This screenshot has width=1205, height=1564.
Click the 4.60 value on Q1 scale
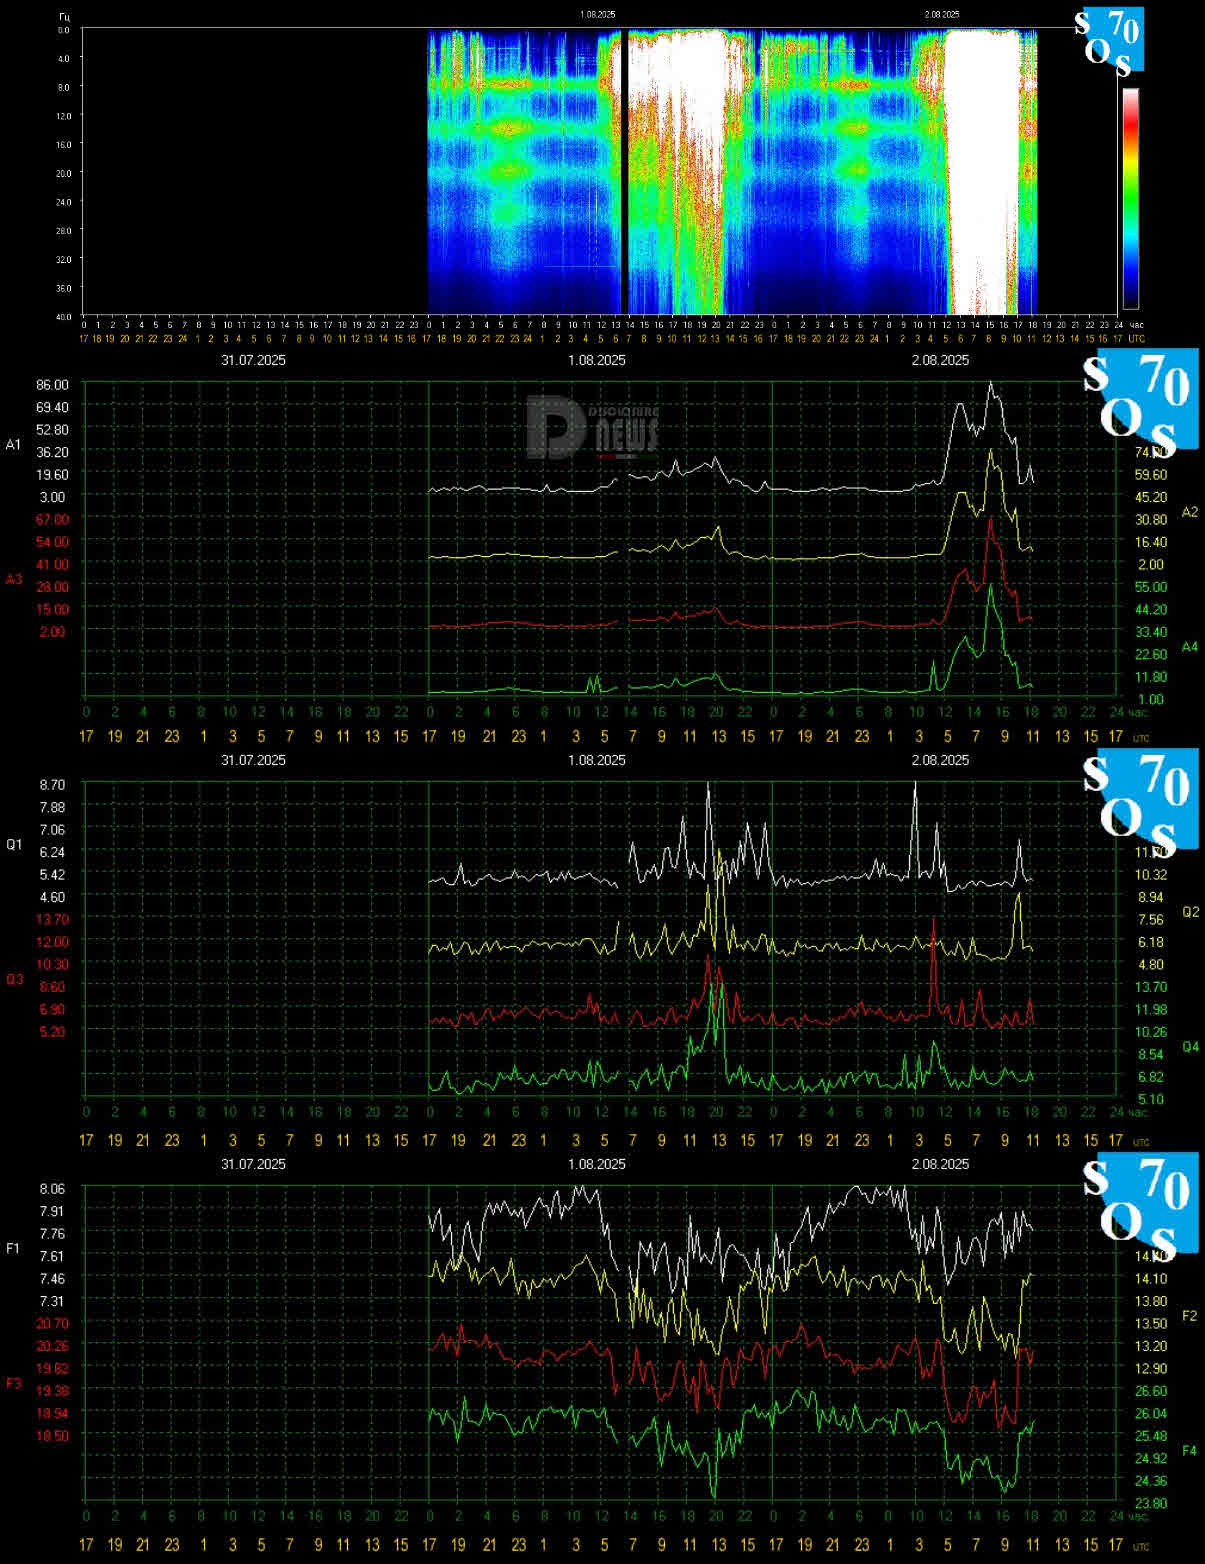click(x=53, y=897)
